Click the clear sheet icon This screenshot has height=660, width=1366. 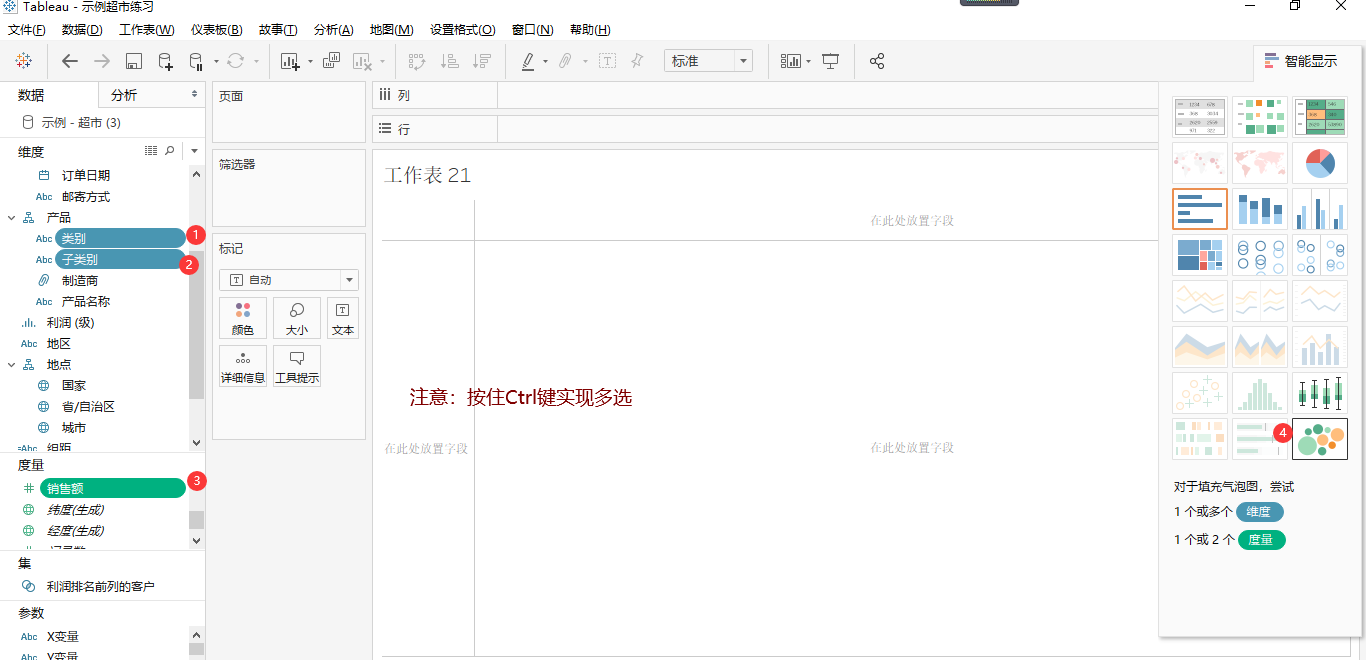click(x=362, y=61)
